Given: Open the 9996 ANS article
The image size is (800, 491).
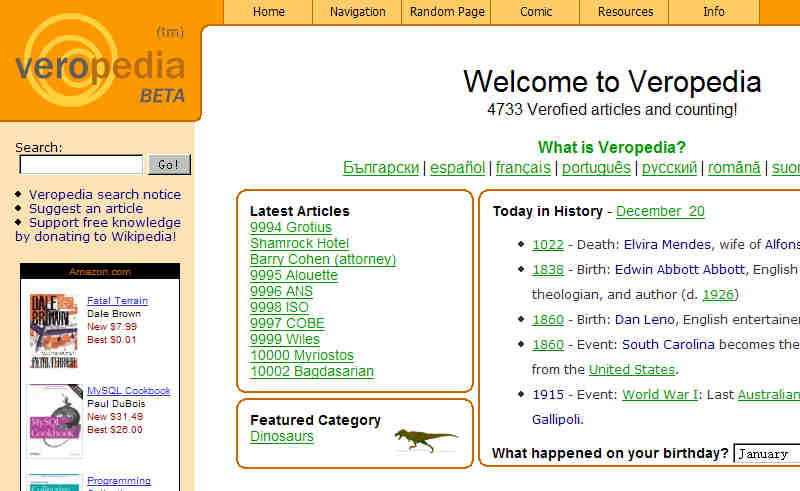Looking at the screenshot, I should [x=281, y=291].
